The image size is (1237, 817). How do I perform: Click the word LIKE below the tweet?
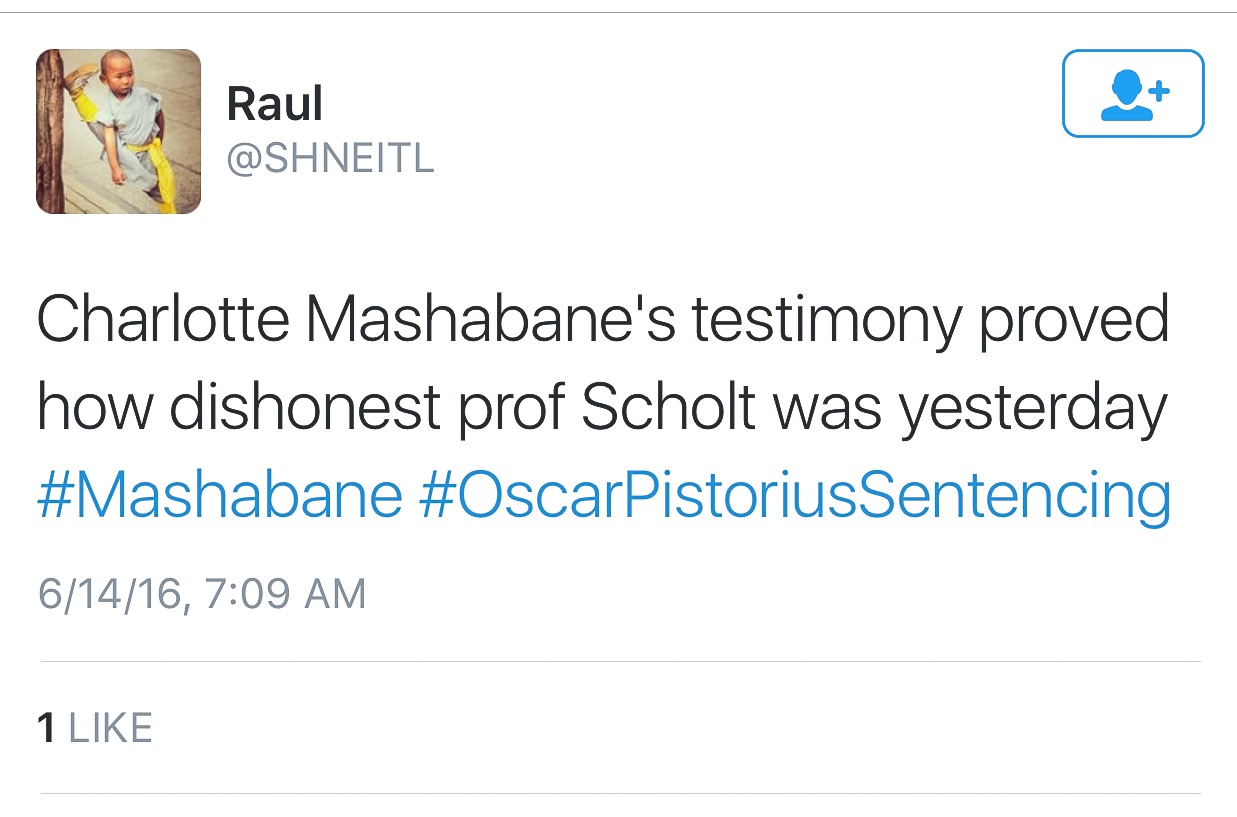110,727
